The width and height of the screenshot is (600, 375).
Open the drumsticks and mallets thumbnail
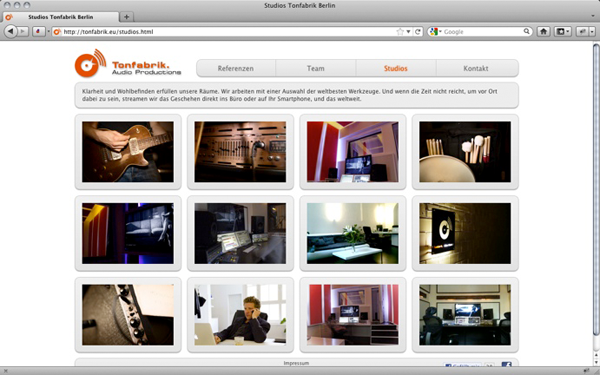(x=465, y=152)
